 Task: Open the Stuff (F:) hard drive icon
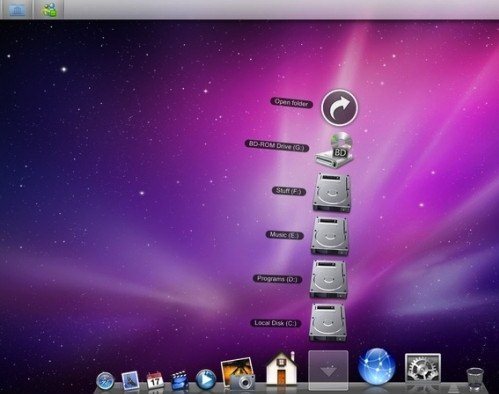tap(332, 192)
